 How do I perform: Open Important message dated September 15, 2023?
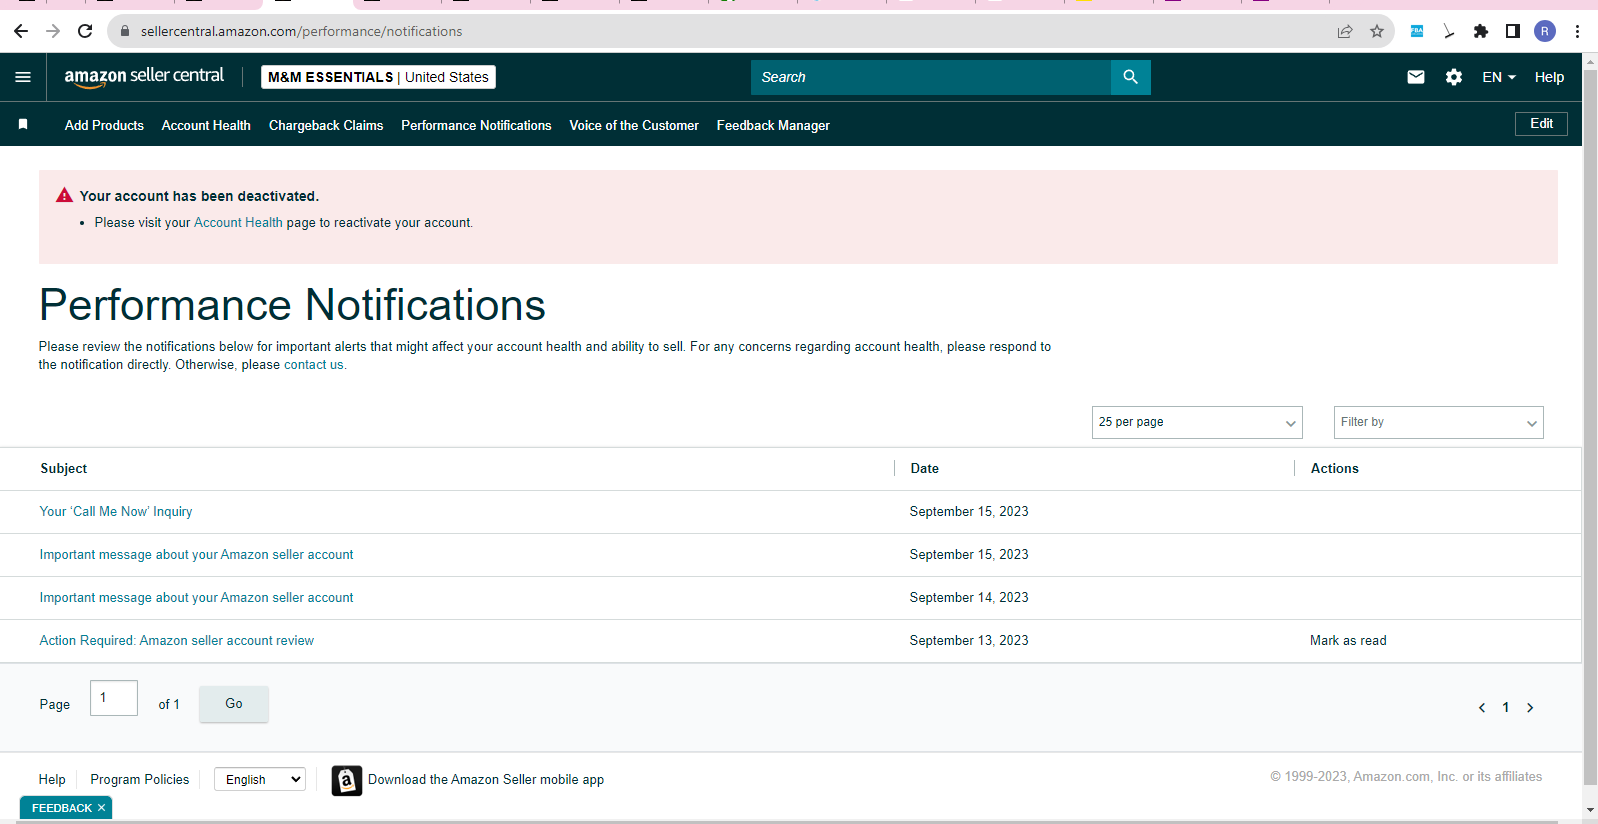click(x=196, y=554)
